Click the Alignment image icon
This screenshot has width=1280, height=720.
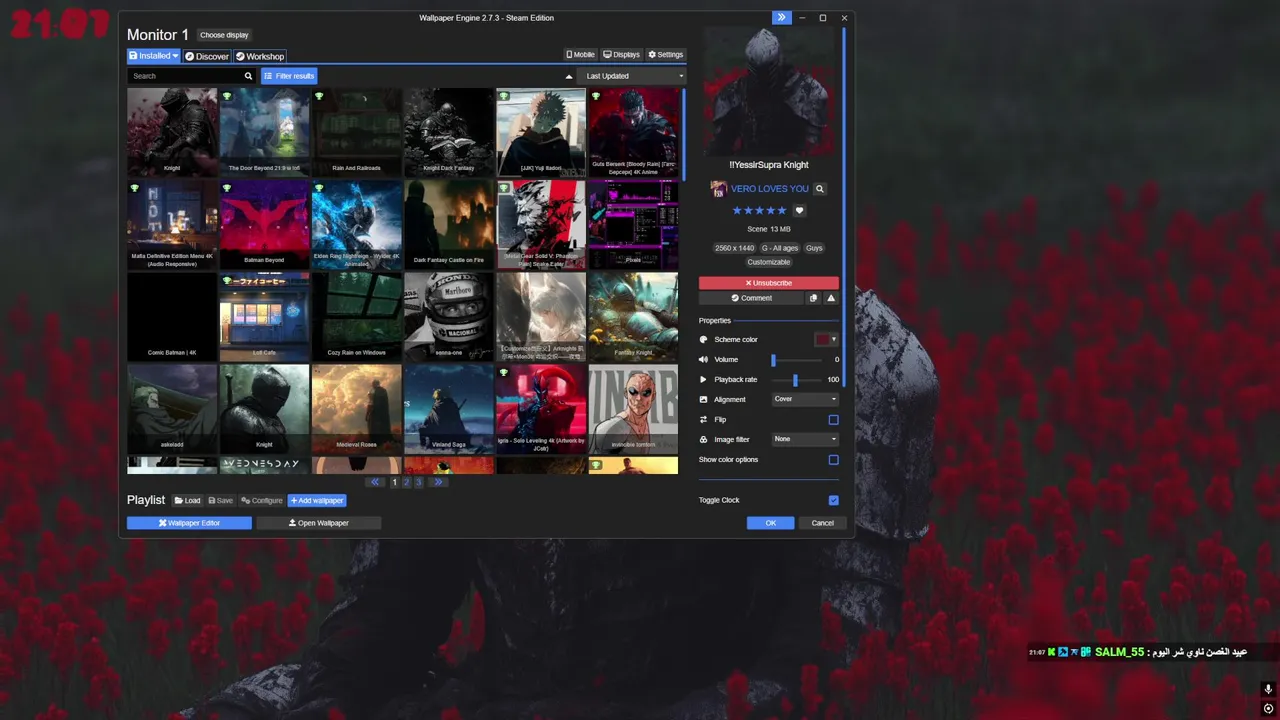(703, 400)
